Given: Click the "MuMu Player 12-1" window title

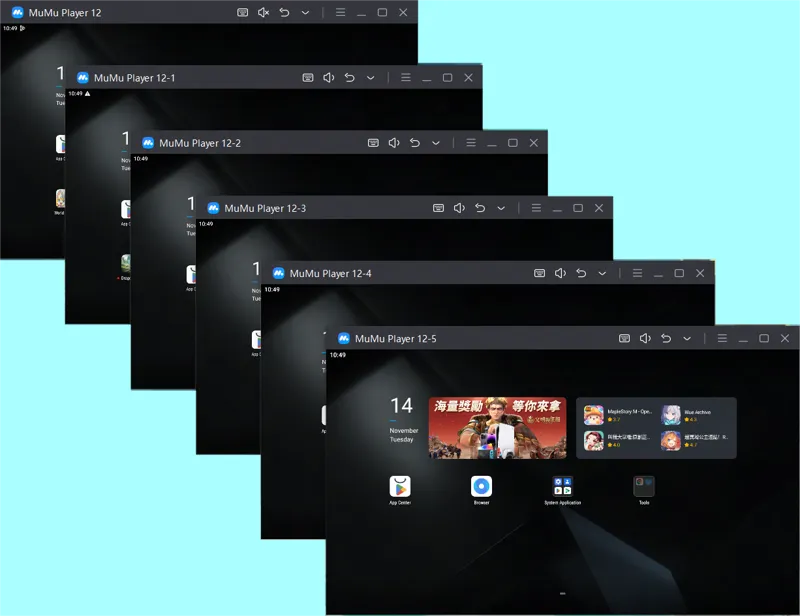Looking at the screenshot, I should pyautogui.click(x=135, y=78).
